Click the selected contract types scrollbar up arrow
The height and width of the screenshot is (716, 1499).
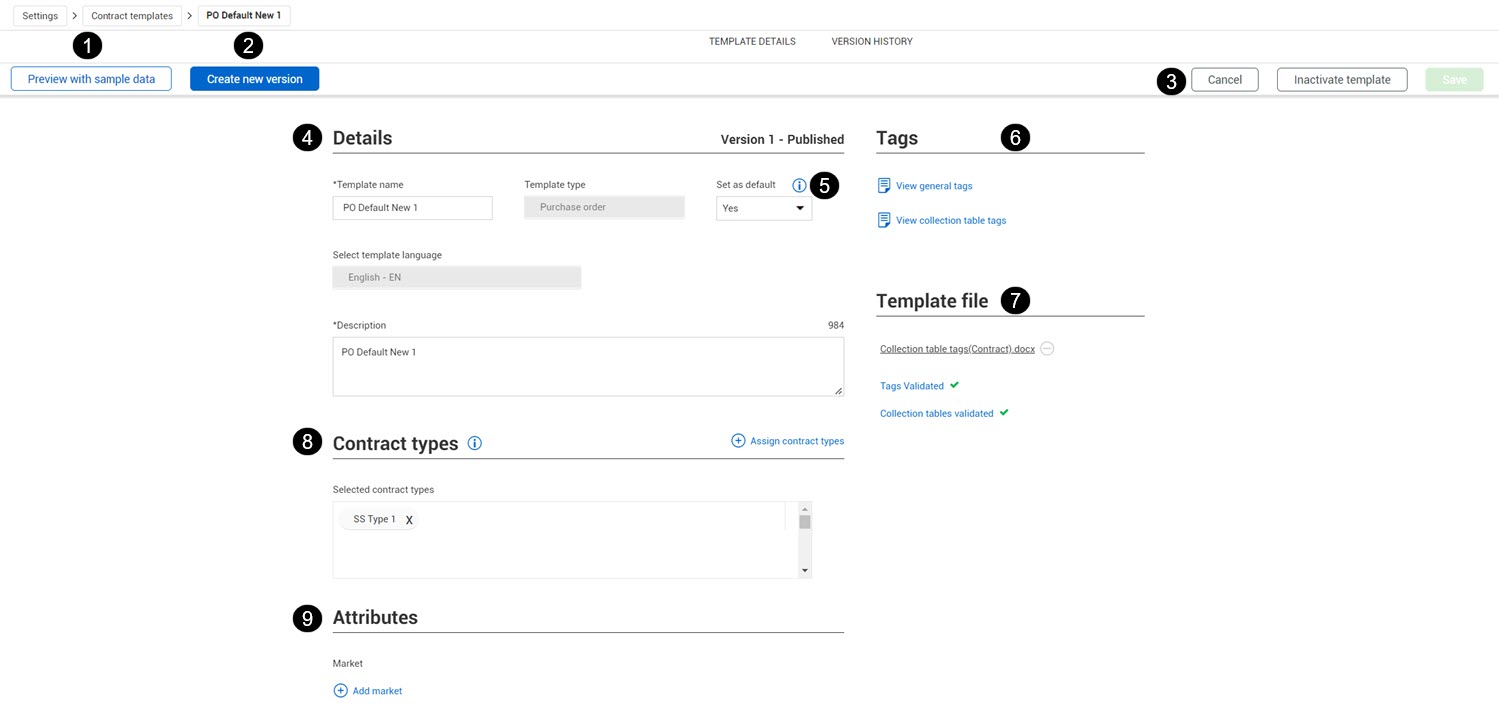[805, 509]
